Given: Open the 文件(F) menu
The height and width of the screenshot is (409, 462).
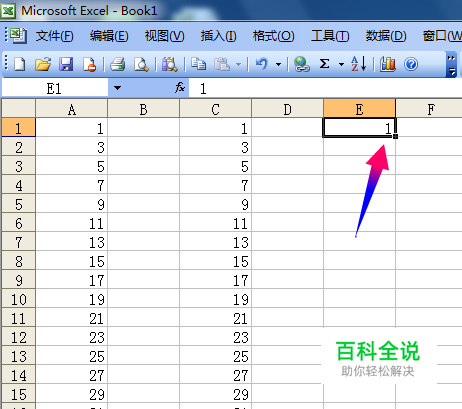Looking at the screenshot, I should (x=55, y=36).
